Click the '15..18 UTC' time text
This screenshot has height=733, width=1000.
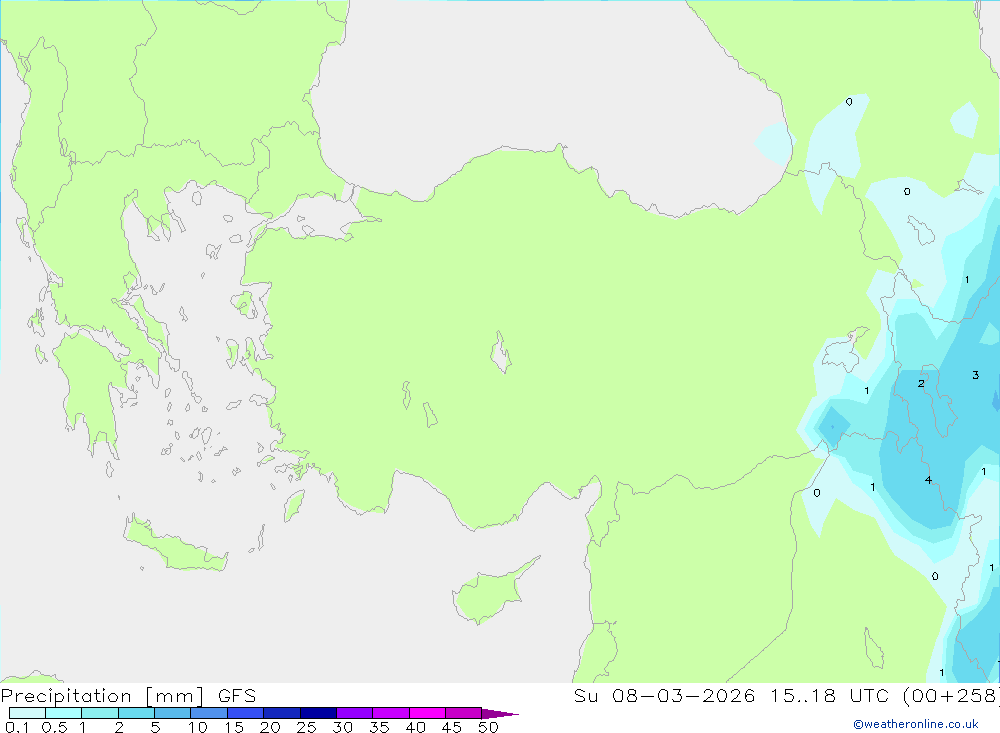[829, 695]
